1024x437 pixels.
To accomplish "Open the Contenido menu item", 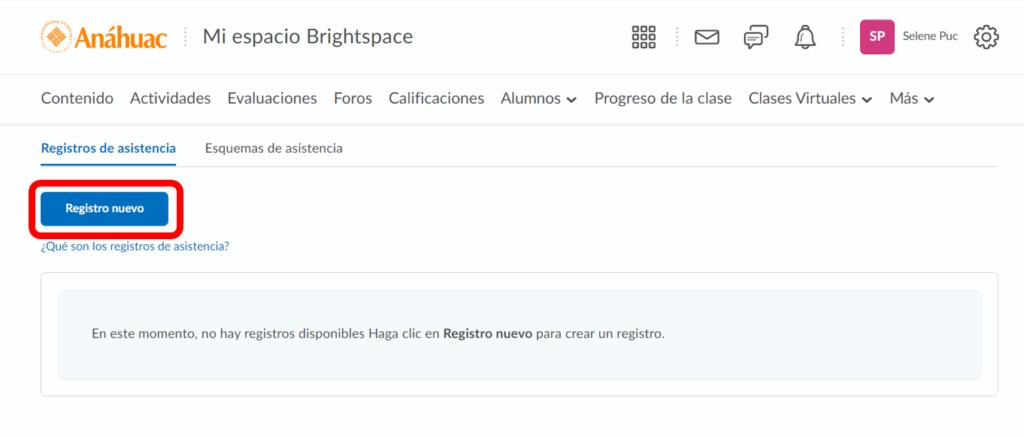I will point(77,98).
